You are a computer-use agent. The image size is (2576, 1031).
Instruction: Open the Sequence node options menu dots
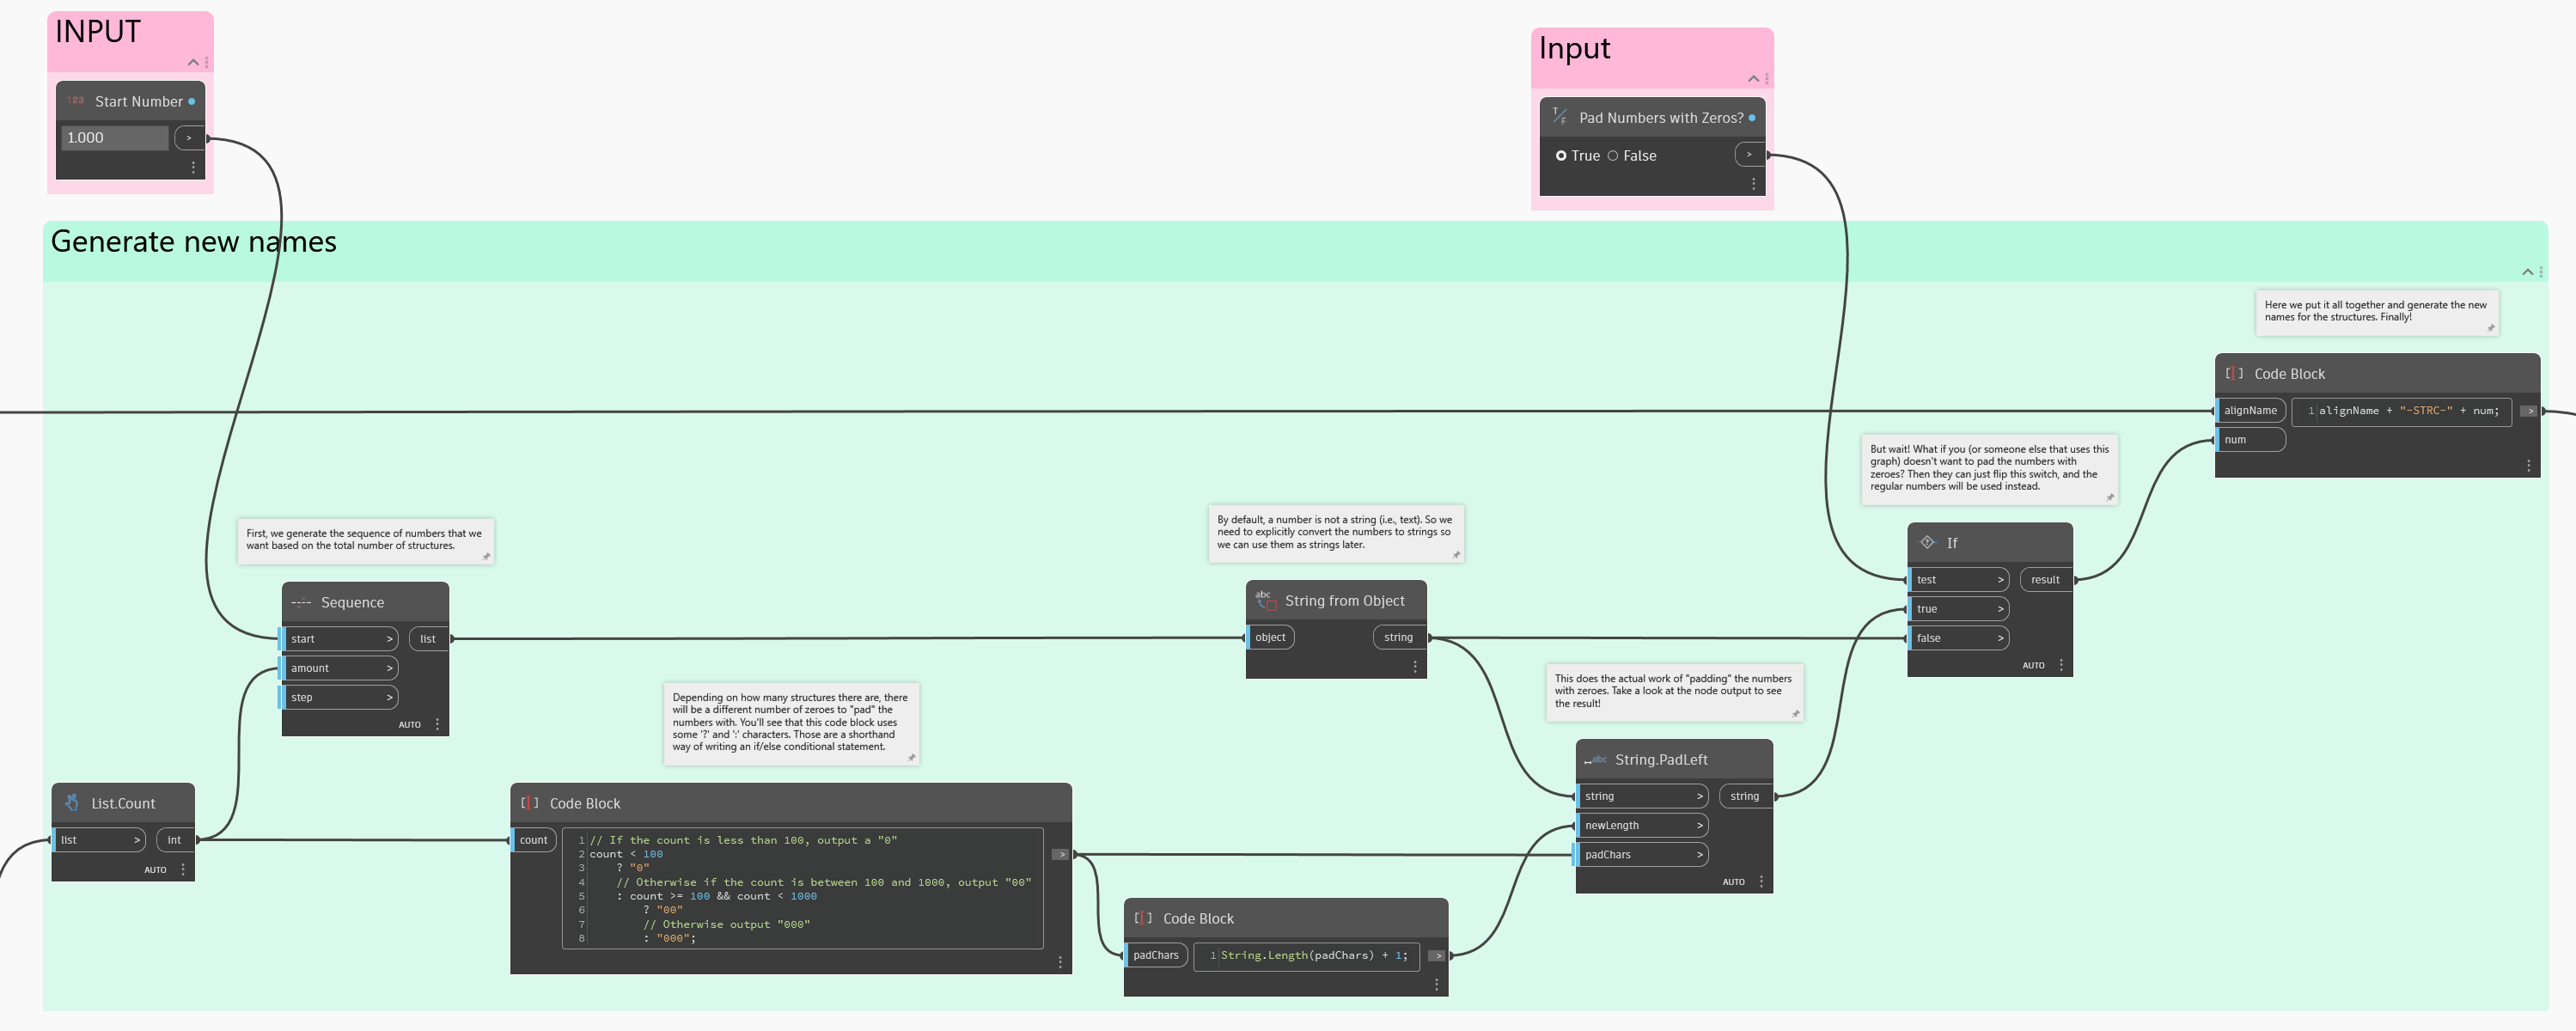click(437, 724)
